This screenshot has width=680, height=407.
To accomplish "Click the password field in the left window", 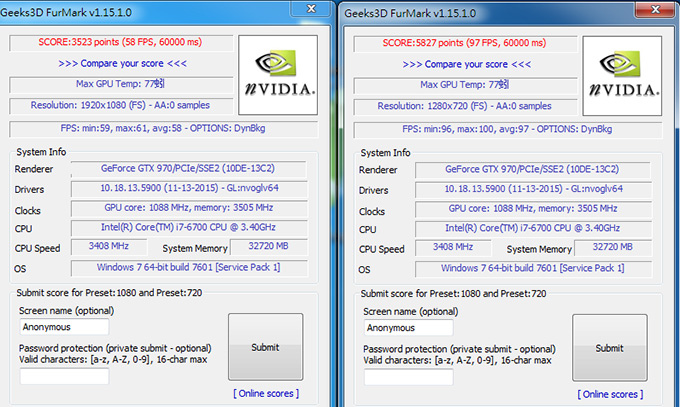I will (x=64, y=376).
